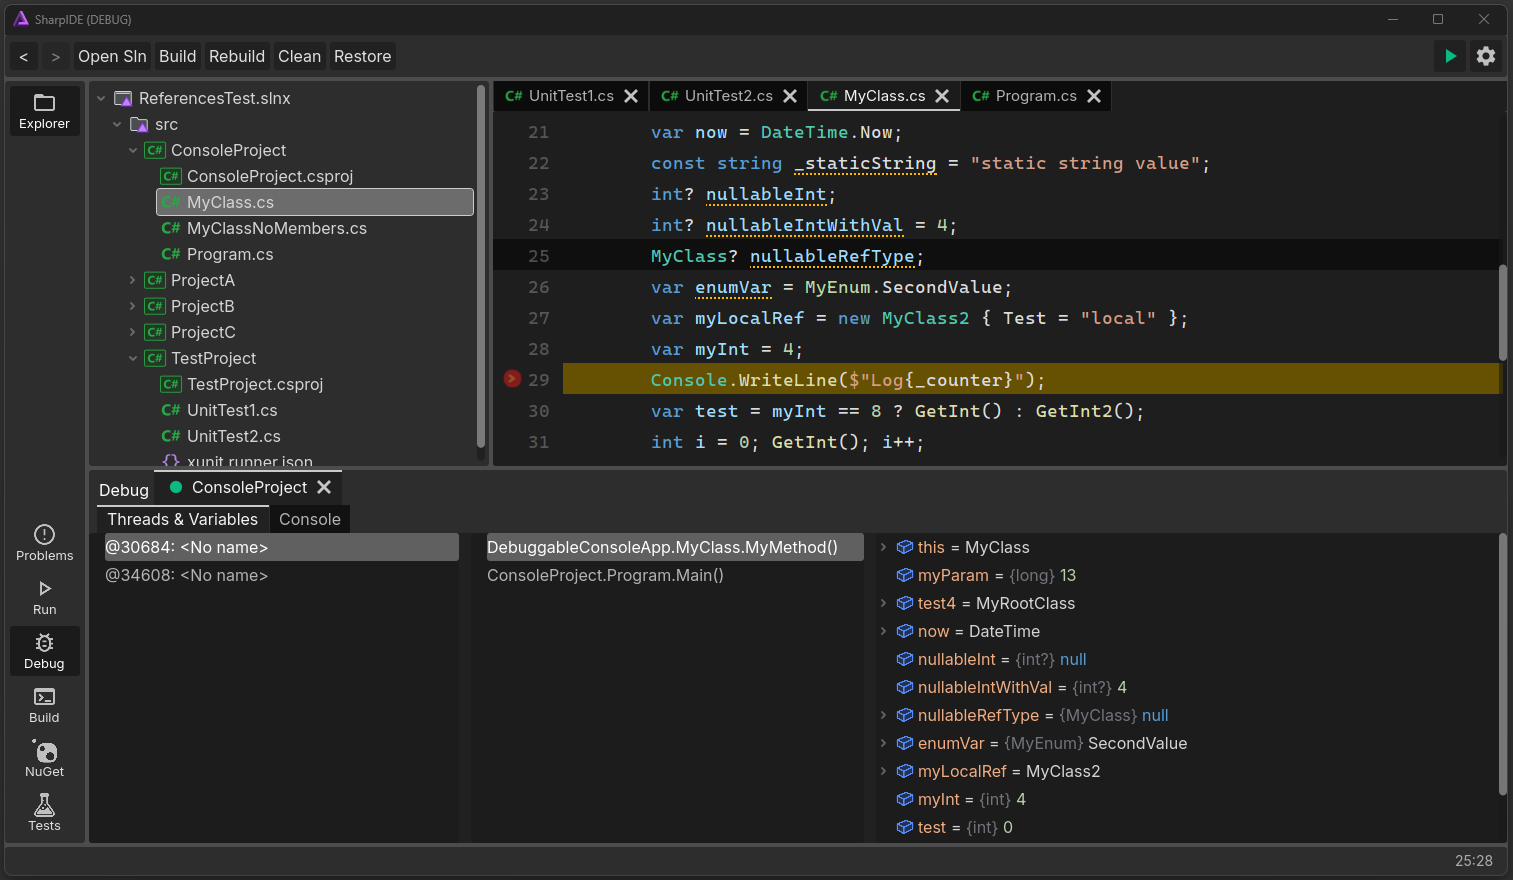Open the Explorer sidebar panel

(x=44, y=110)
